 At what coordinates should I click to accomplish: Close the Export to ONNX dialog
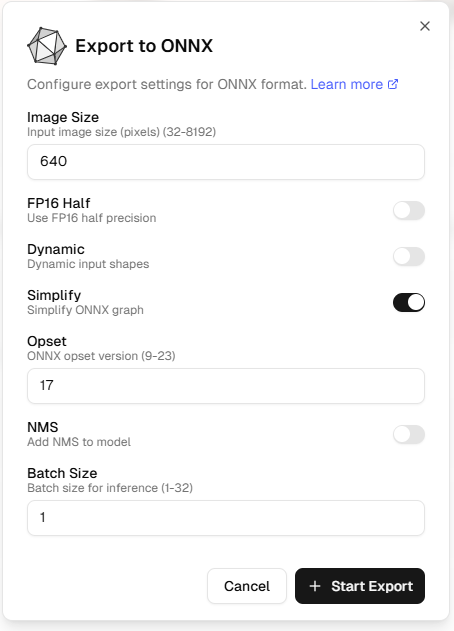pos(425,26)
